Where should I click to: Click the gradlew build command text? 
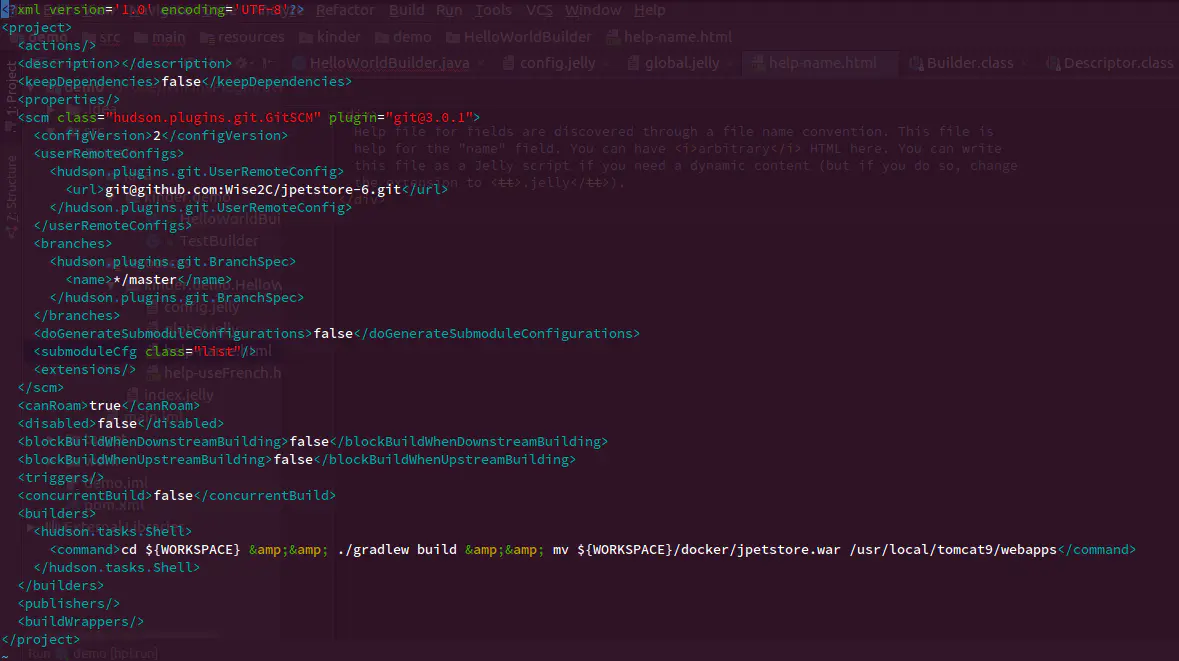tap(397, 550)
